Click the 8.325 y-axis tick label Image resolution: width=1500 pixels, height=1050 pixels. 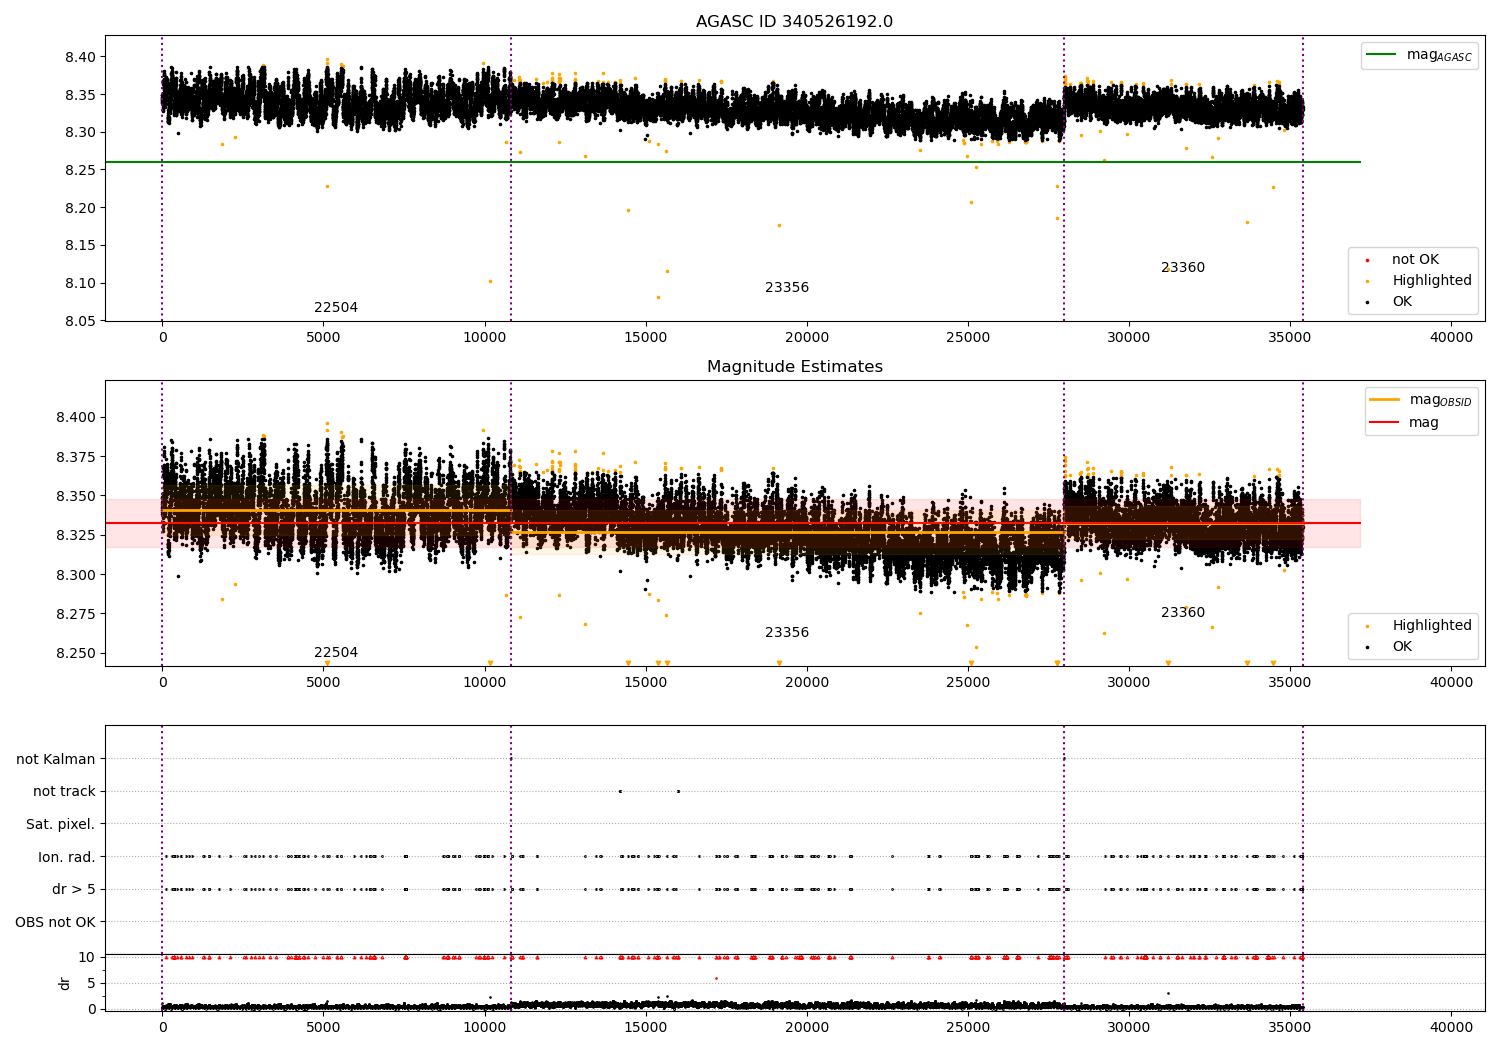coord(76,536)
